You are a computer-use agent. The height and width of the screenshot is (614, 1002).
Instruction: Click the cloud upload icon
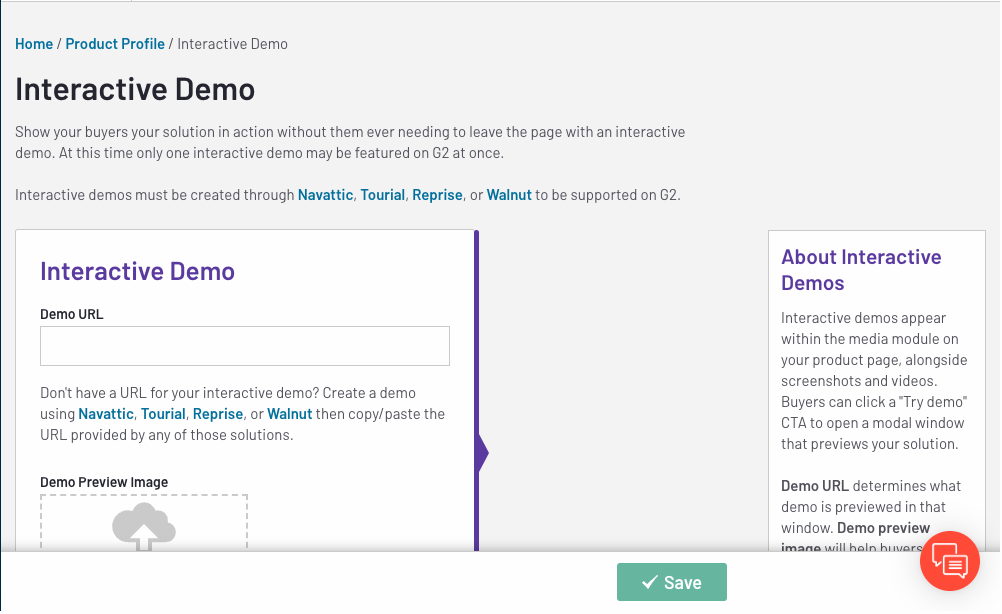tap(144, 526)
